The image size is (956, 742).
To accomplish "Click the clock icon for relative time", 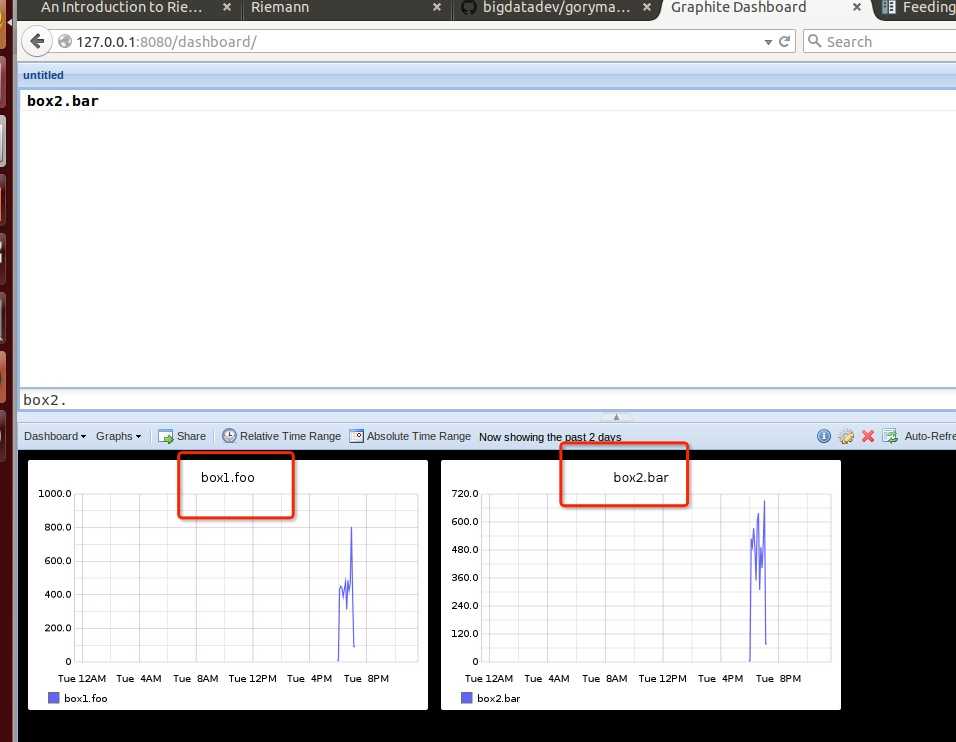I will pyautogui.click(x=229, y=436).
